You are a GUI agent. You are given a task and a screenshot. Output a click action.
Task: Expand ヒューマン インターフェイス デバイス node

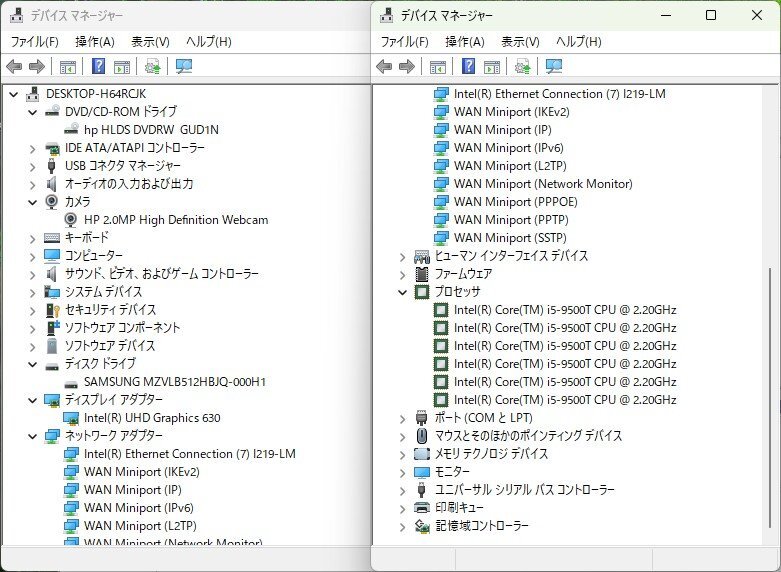(402, 257)
